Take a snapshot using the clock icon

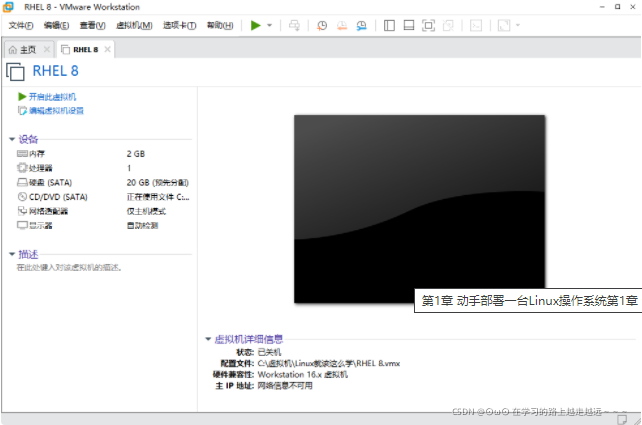coord(322,25)
